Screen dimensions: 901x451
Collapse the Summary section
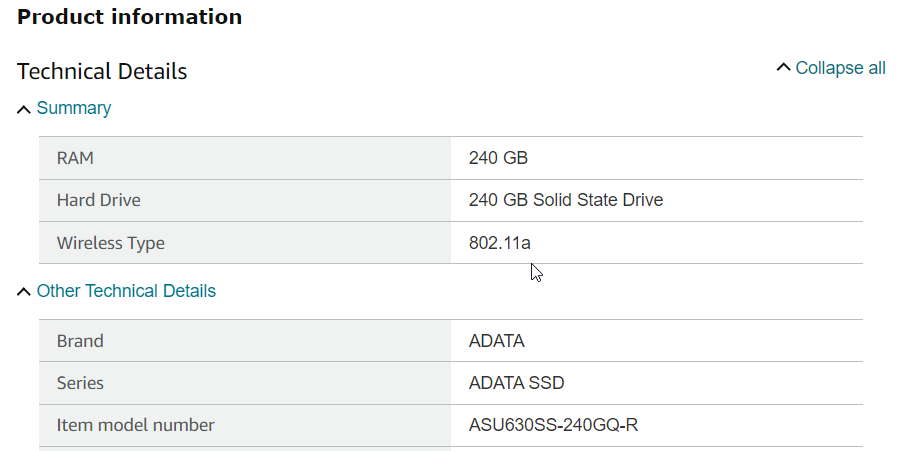(74, 108)
